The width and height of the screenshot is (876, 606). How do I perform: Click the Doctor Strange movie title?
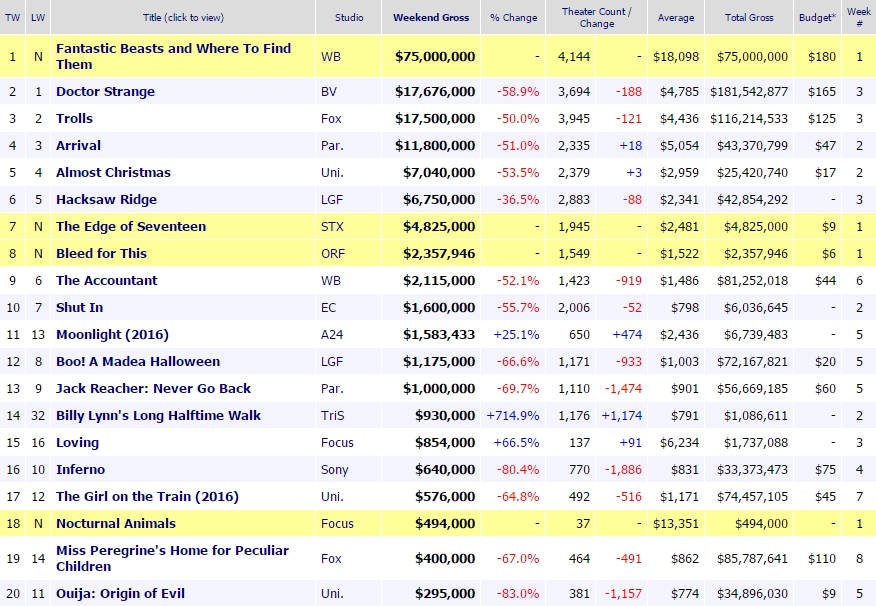point(105,92)
